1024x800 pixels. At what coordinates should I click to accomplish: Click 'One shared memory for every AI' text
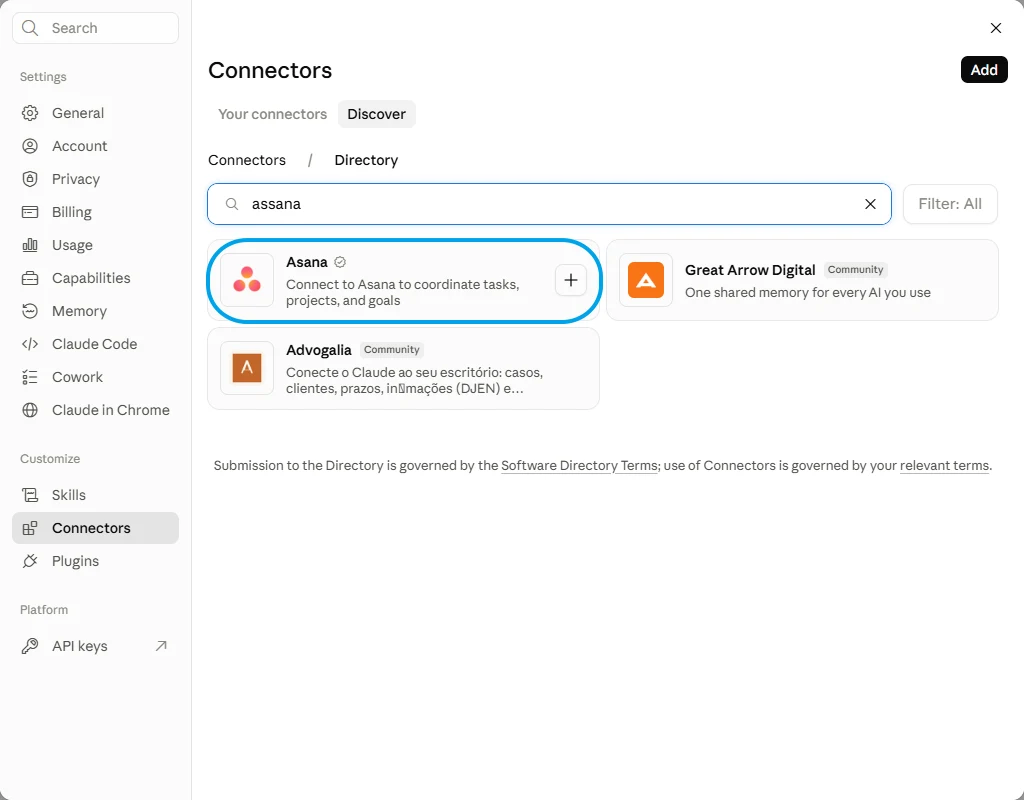(x=808, y=293)
